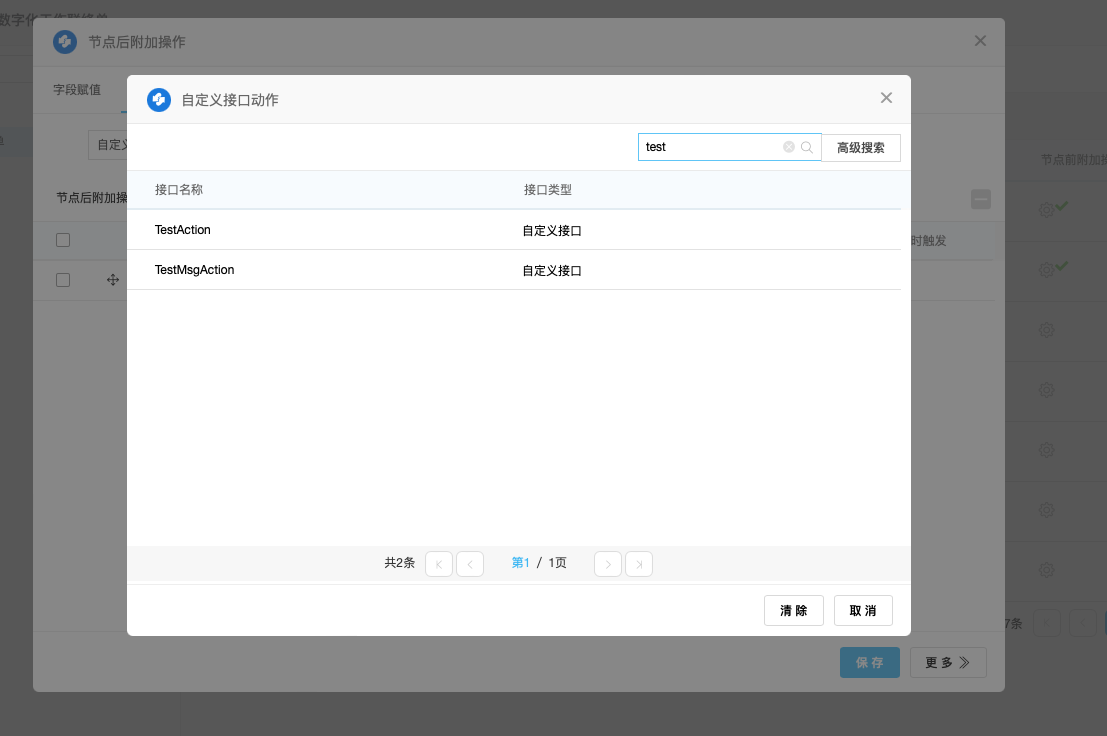Click the fourth gear icon in the right column

coord(1046,390)
